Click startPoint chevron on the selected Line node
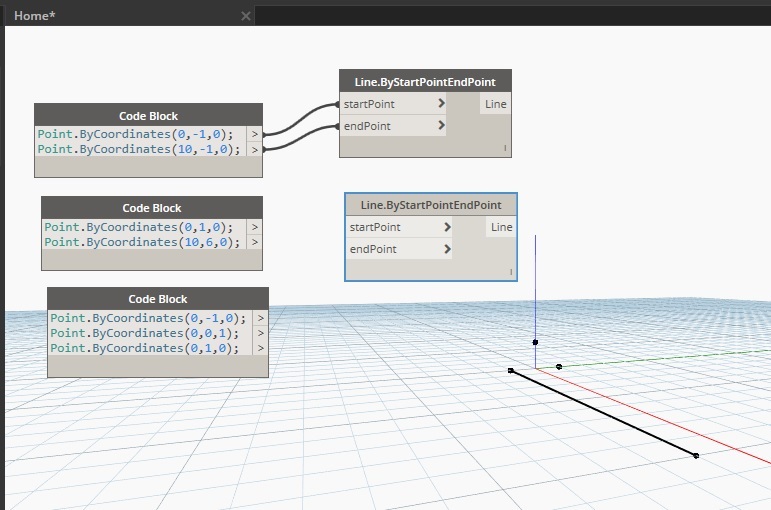Screen dimensions: 771x510 447,227
